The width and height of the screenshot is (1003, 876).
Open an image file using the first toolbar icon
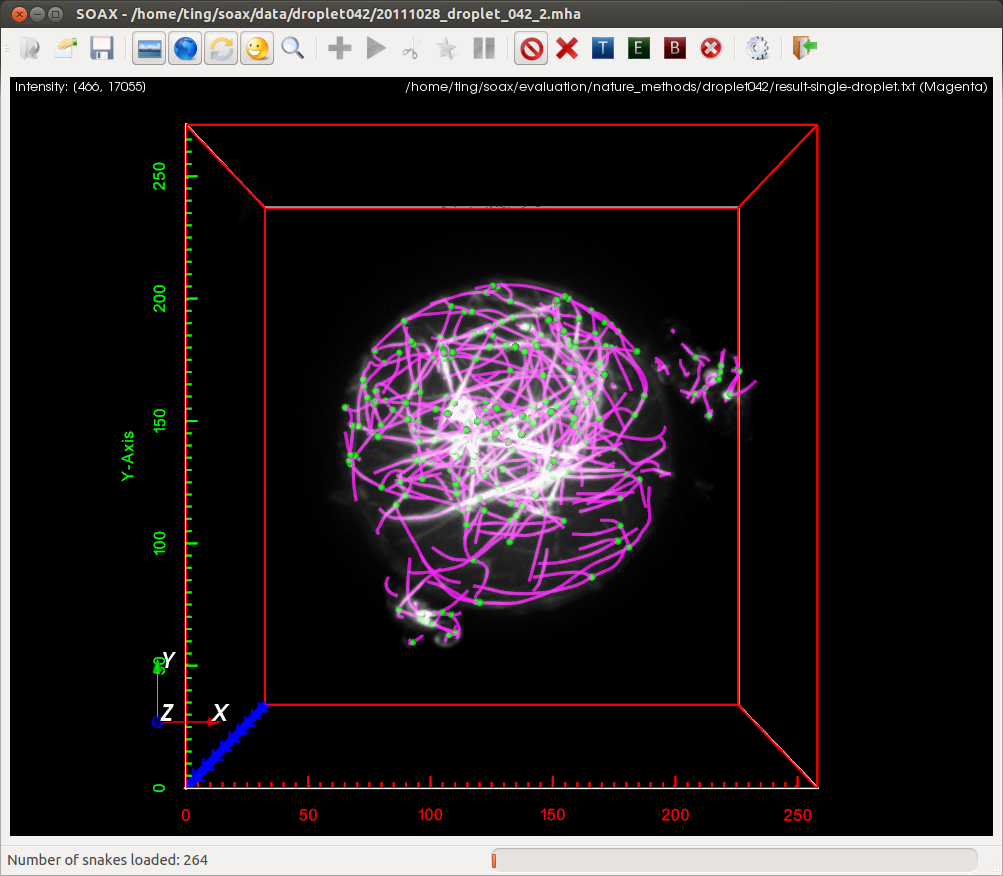point(28,47)
